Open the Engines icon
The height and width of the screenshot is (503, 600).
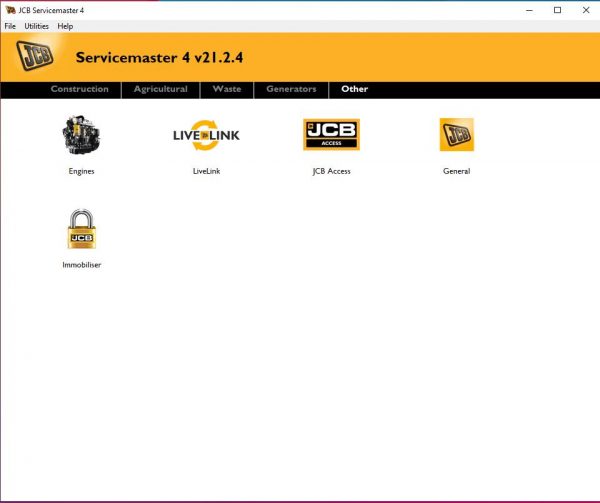coord(81,135)
